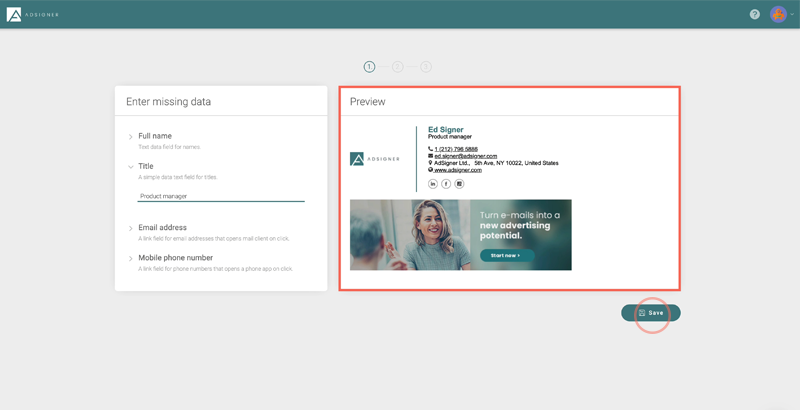Go to step 2 indicator
This screenshot has width=800, height=410.
[x=397, y=67]
